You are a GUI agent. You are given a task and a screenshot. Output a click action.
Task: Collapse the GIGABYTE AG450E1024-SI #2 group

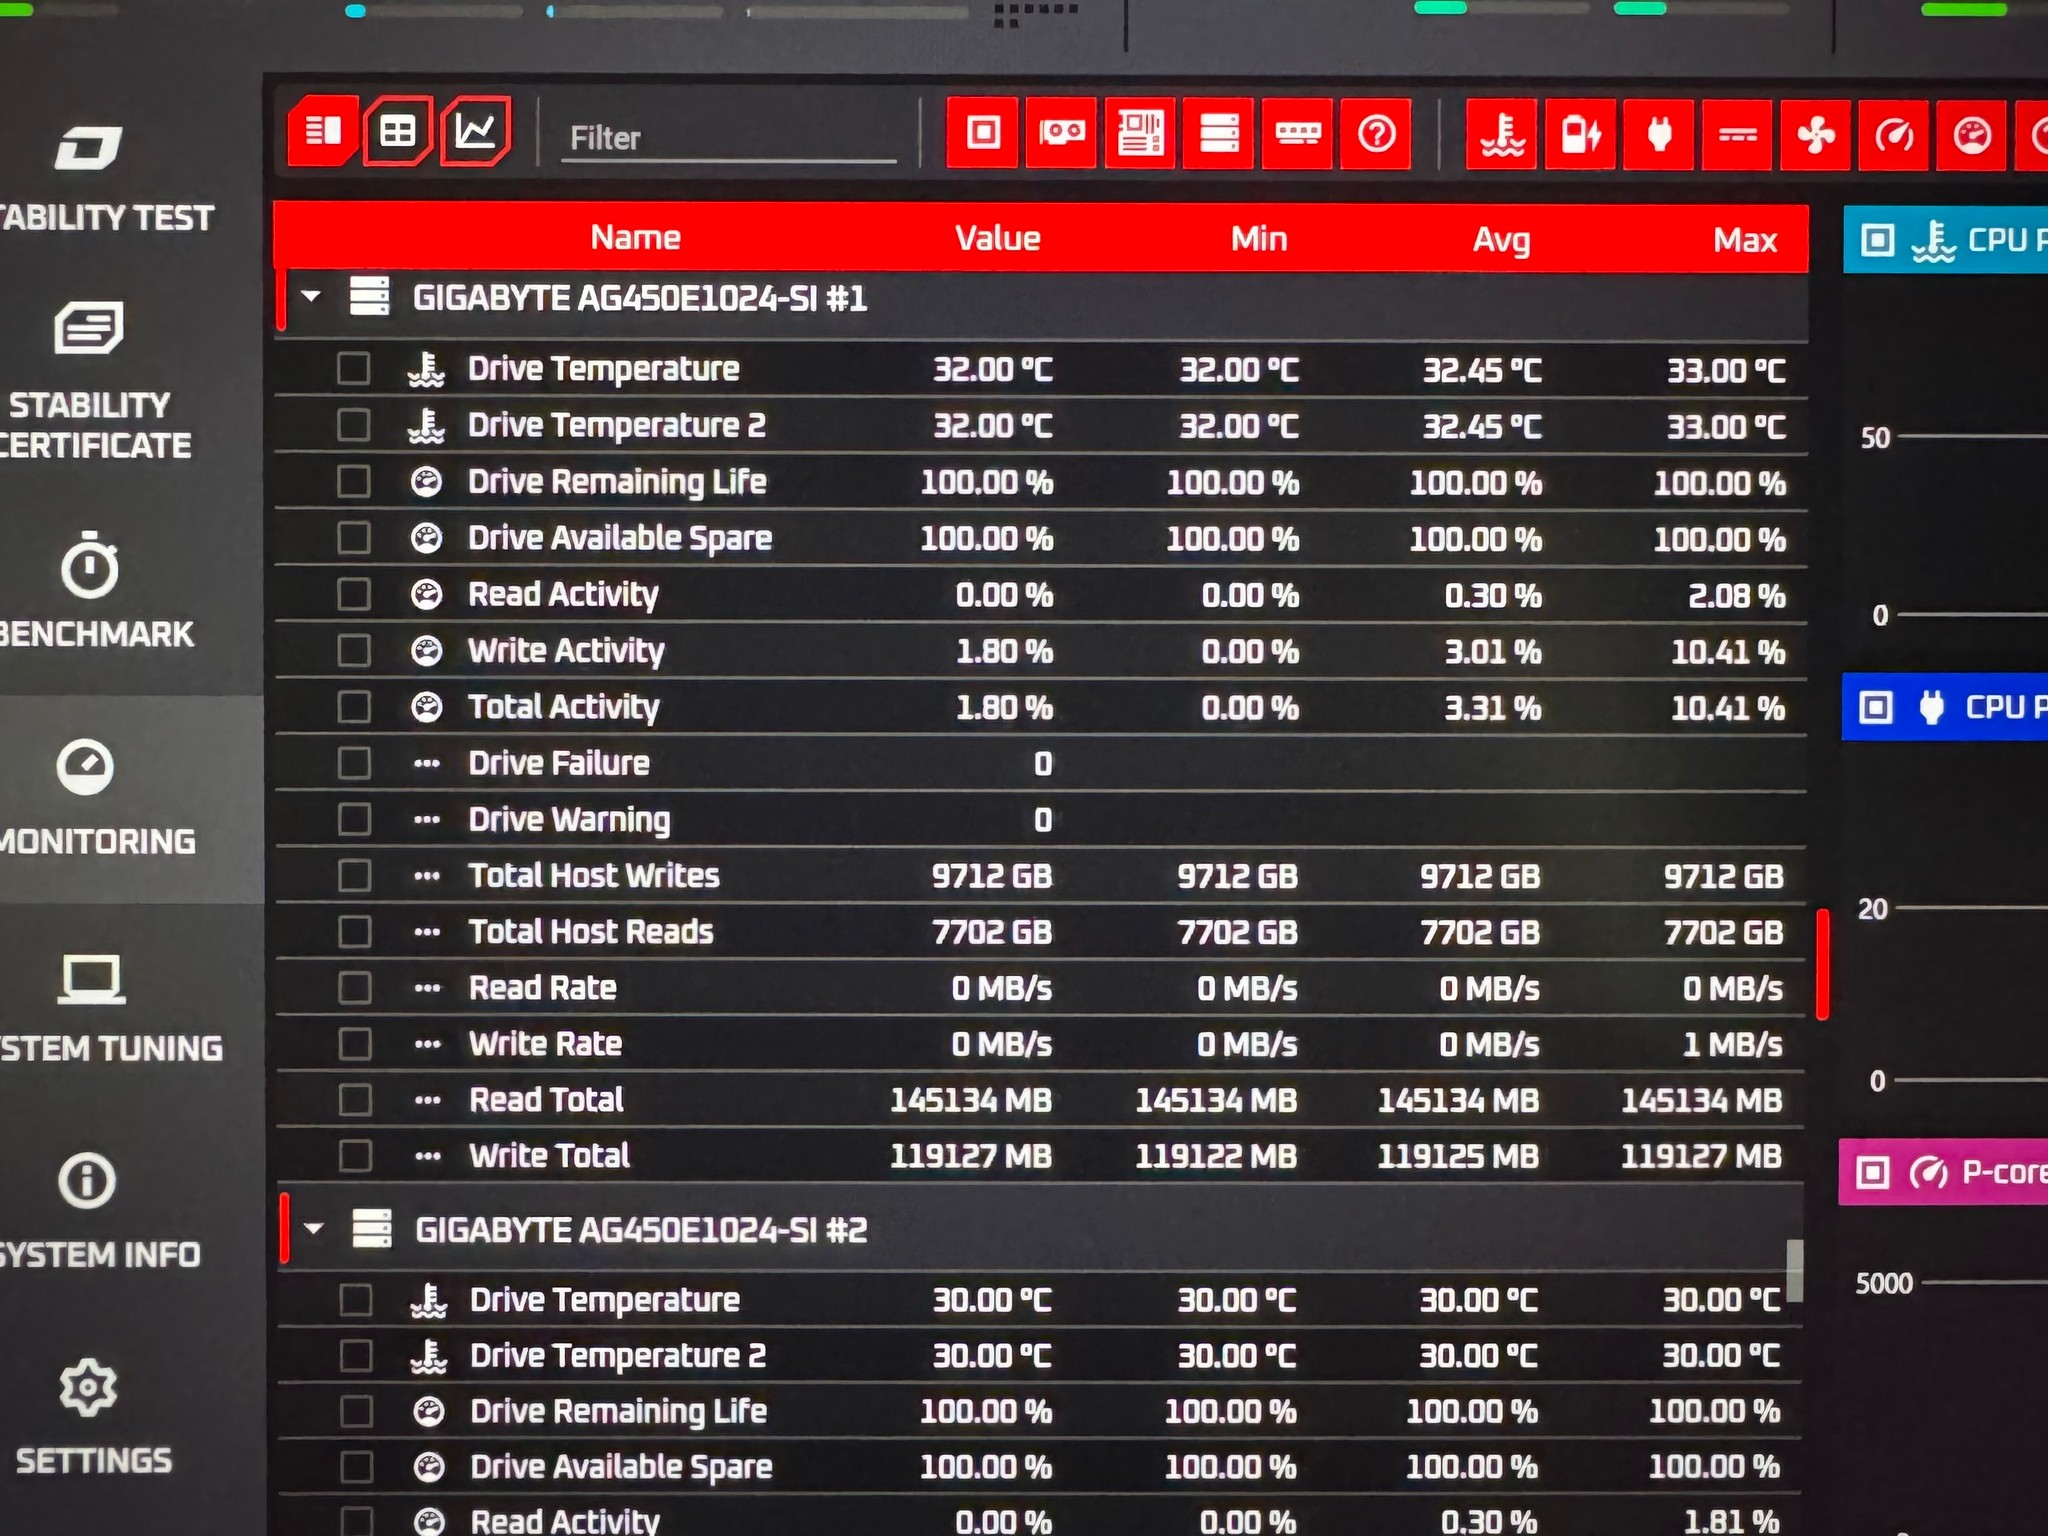[x=314, y=1228]
